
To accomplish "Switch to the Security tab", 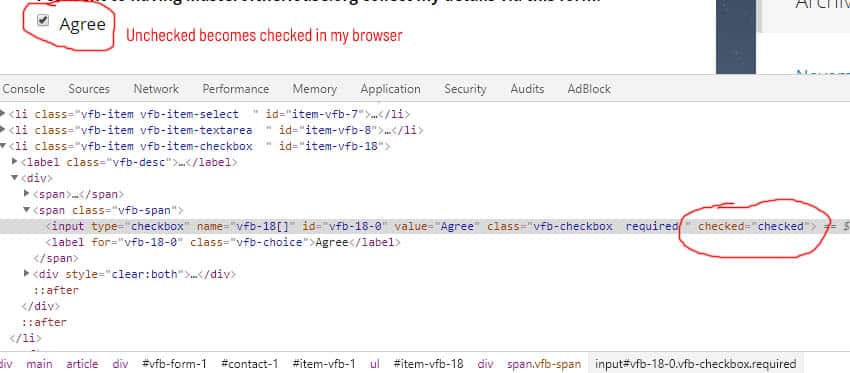I will click(465, 89).
